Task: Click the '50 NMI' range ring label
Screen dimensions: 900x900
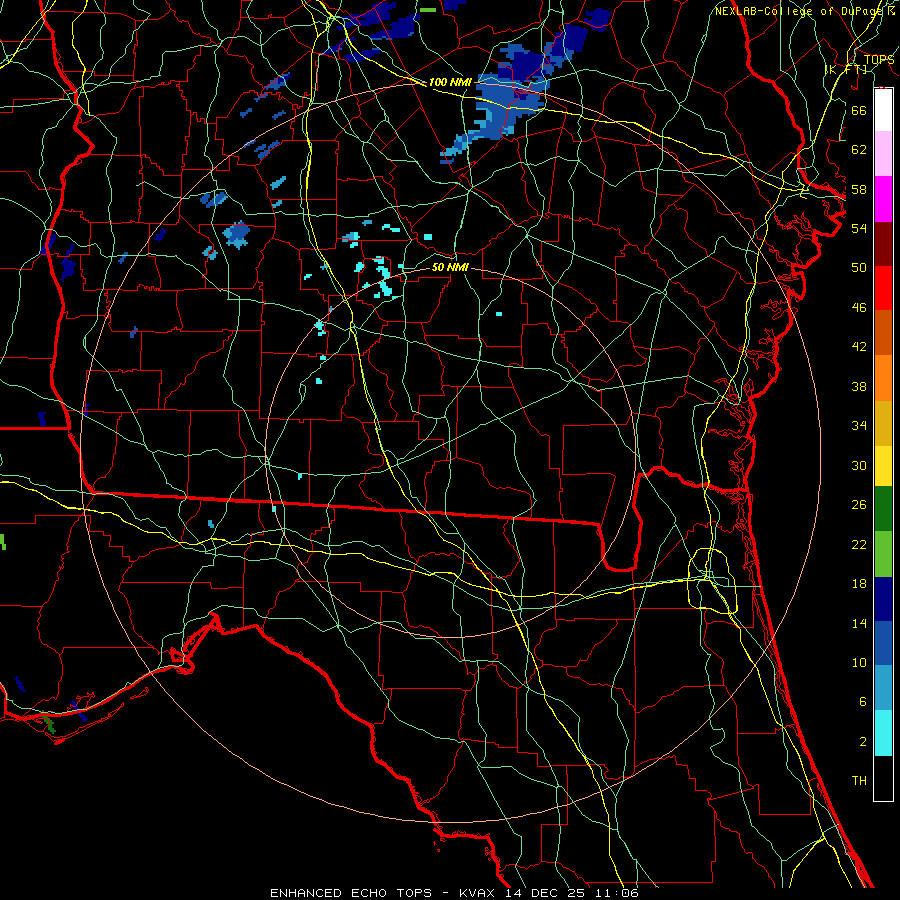Action: (450, 267)
